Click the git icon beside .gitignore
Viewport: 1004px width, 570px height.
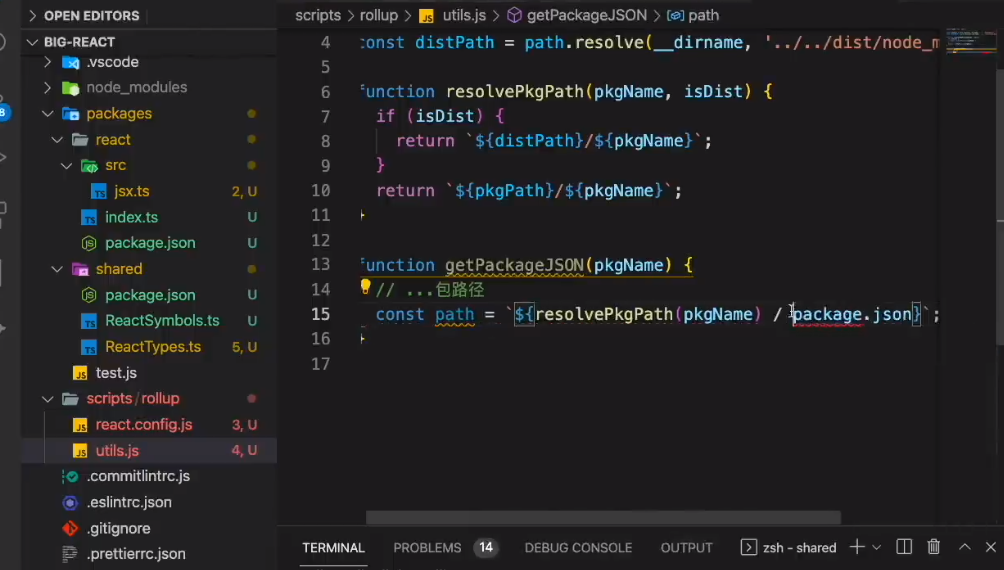(x=70, y=528)
